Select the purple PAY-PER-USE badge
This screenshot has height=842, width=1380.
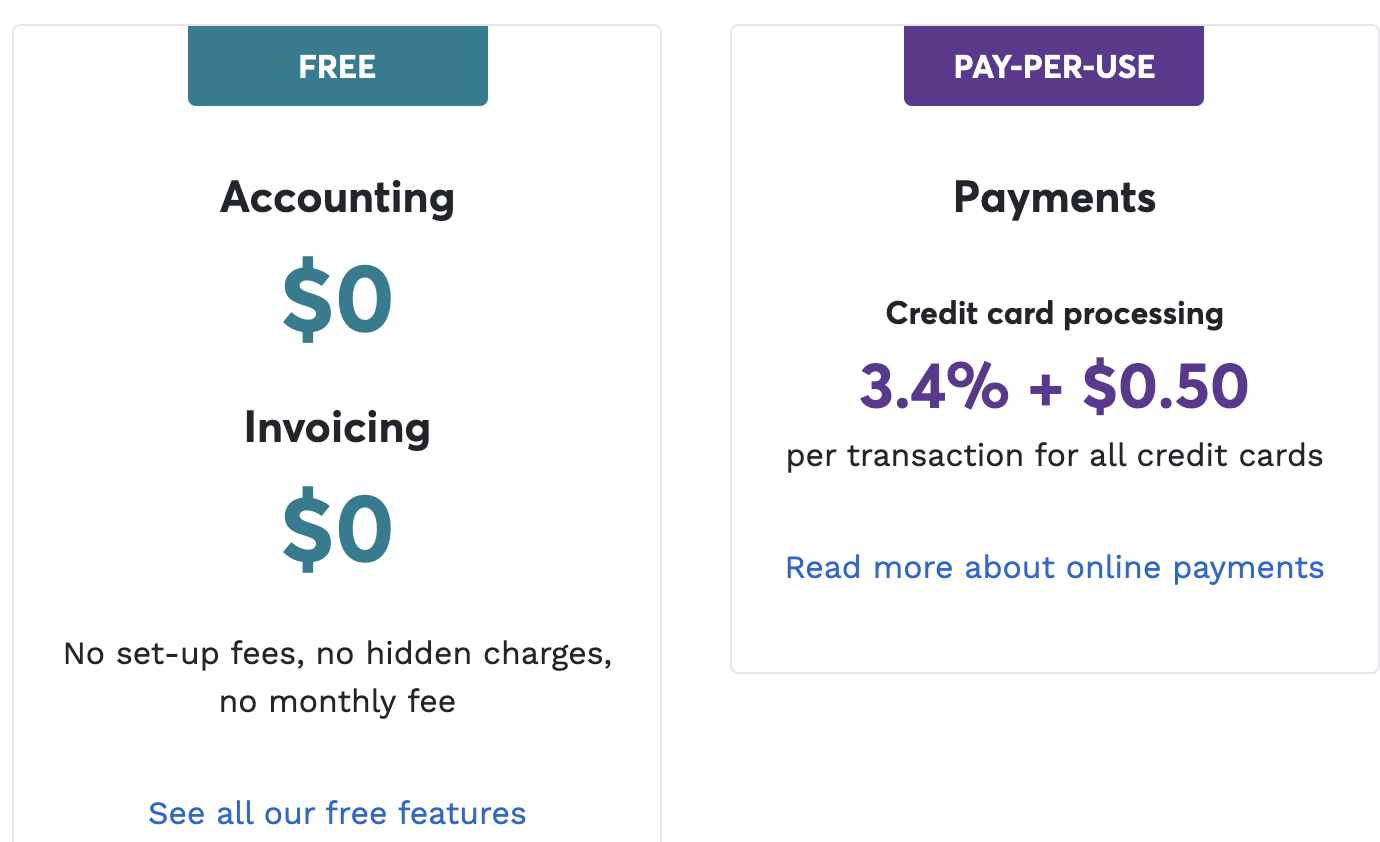click(x=1054, y=66)
